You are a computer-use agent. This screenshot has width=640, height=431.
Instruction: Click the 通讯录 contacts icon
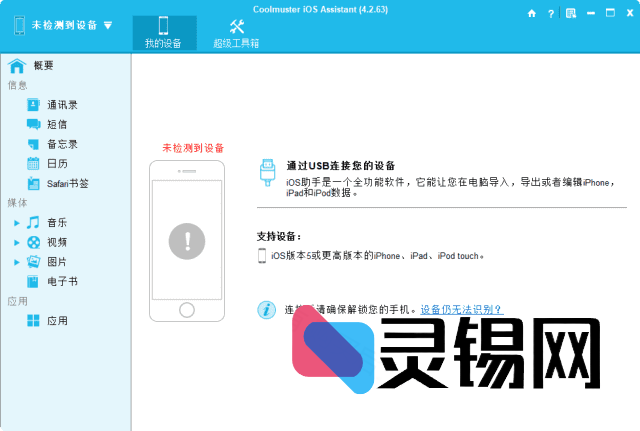pyautogui.click(x=33, y=104)
